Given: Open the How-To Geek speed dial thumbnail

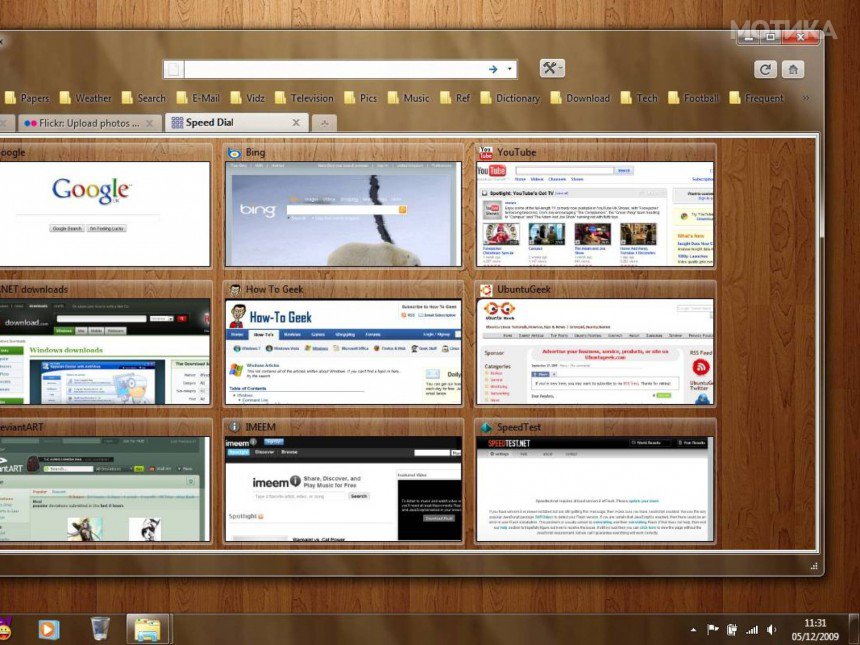Looking at the screenshot, I should click(343, 351).
